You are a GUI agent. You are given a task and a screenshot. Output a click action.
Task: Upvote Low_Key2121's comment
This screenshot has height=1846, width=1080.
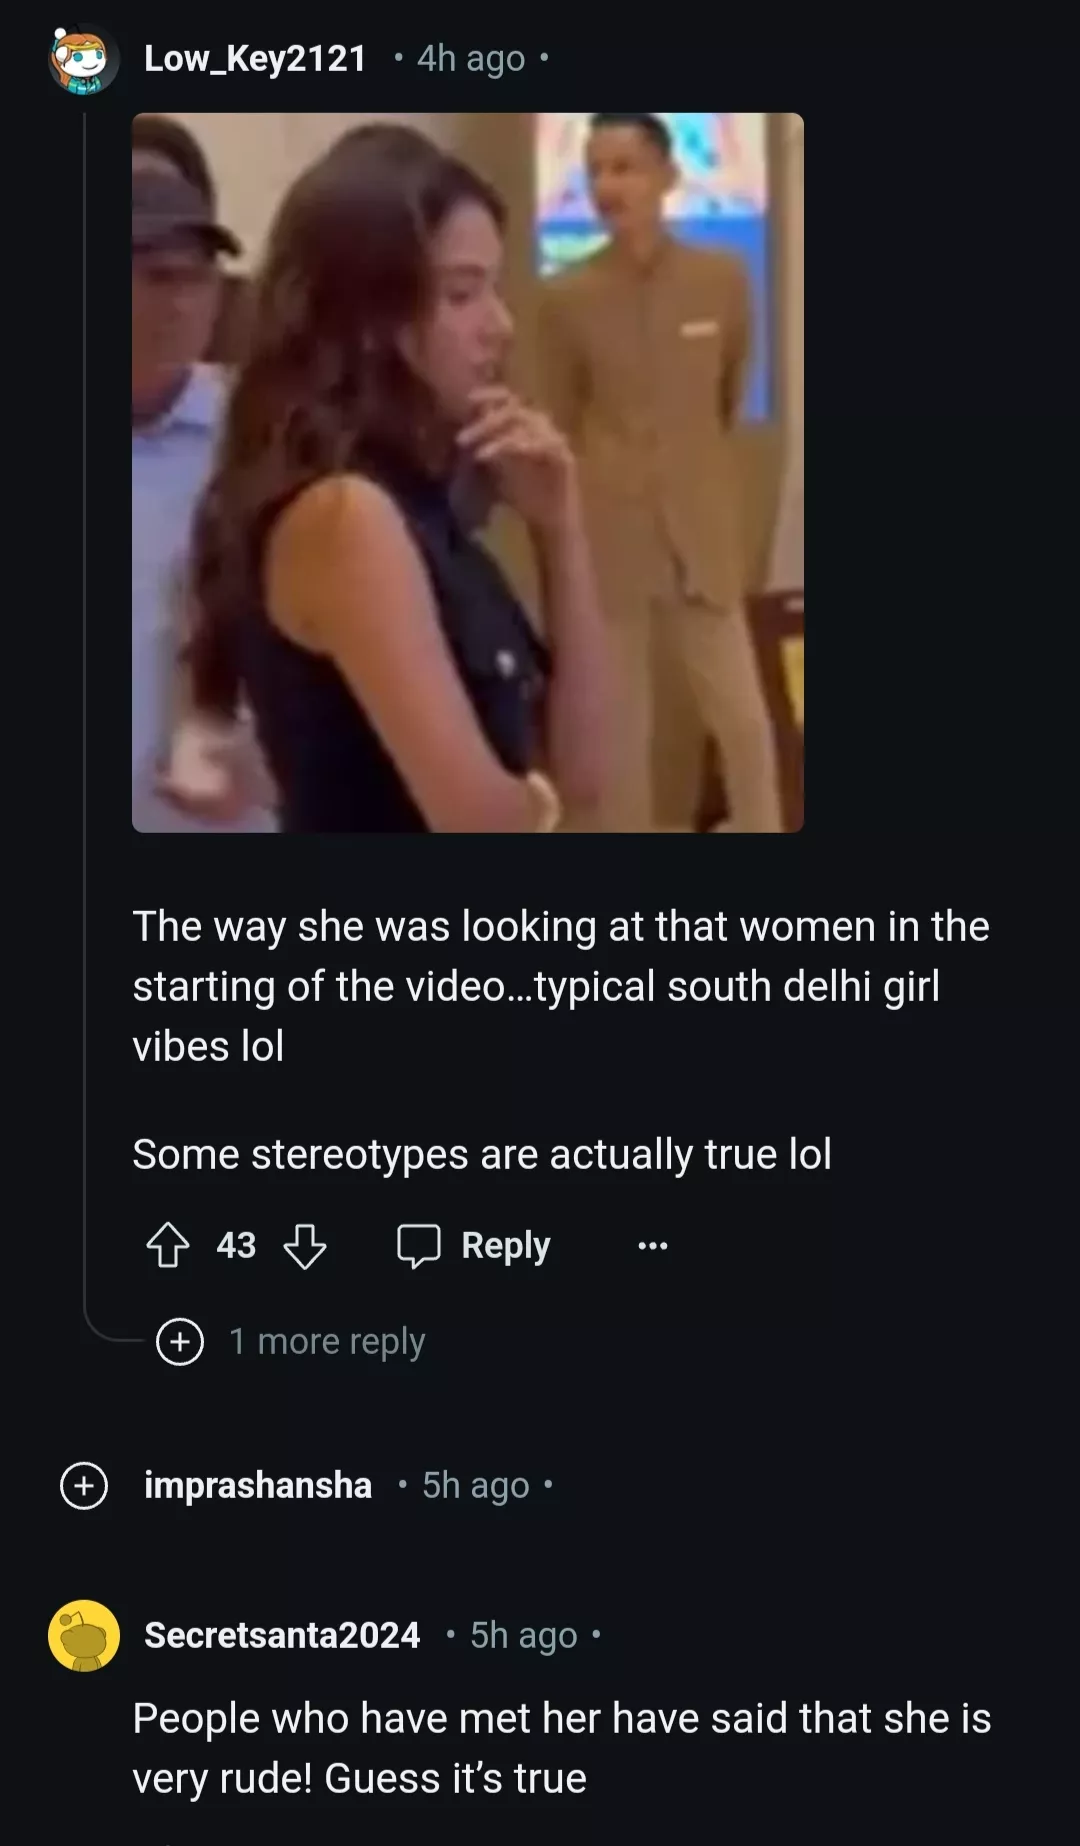click(x=168, y=1246)
